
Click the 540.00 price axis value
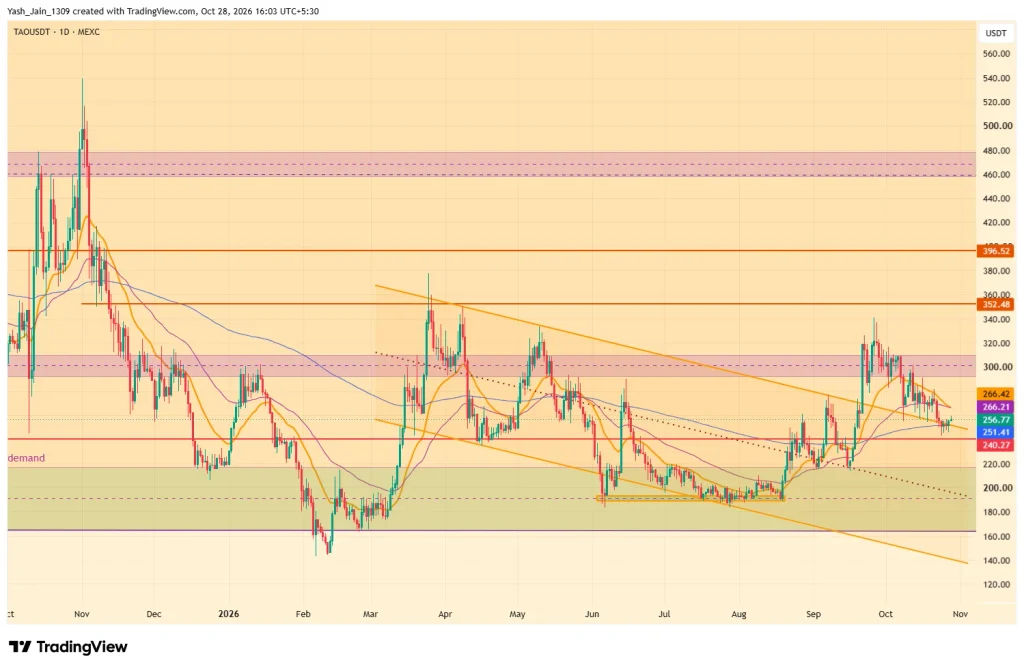click(997, 78)
